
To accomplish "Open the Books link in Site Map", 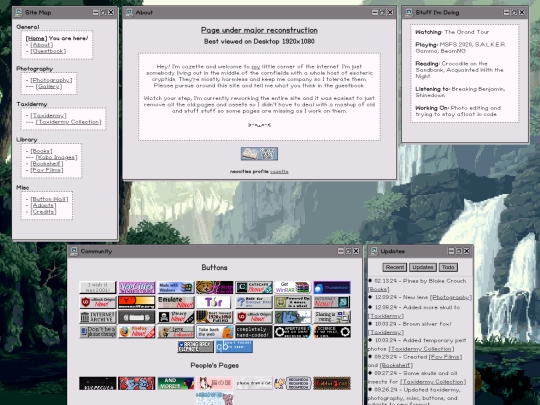I will (x=41, y=151).
